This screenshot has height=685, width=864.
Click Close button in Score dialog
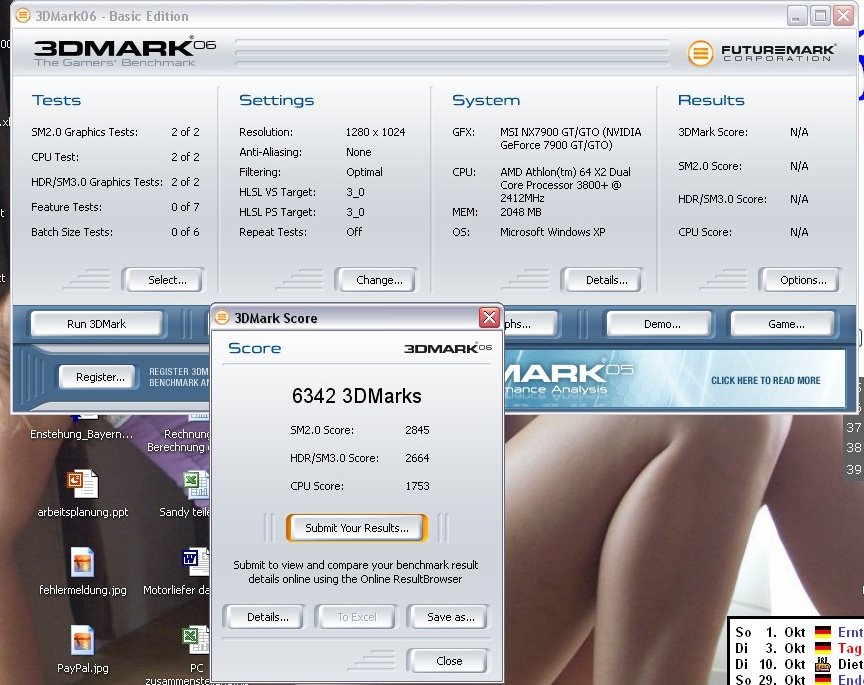[x=447, y=660]
